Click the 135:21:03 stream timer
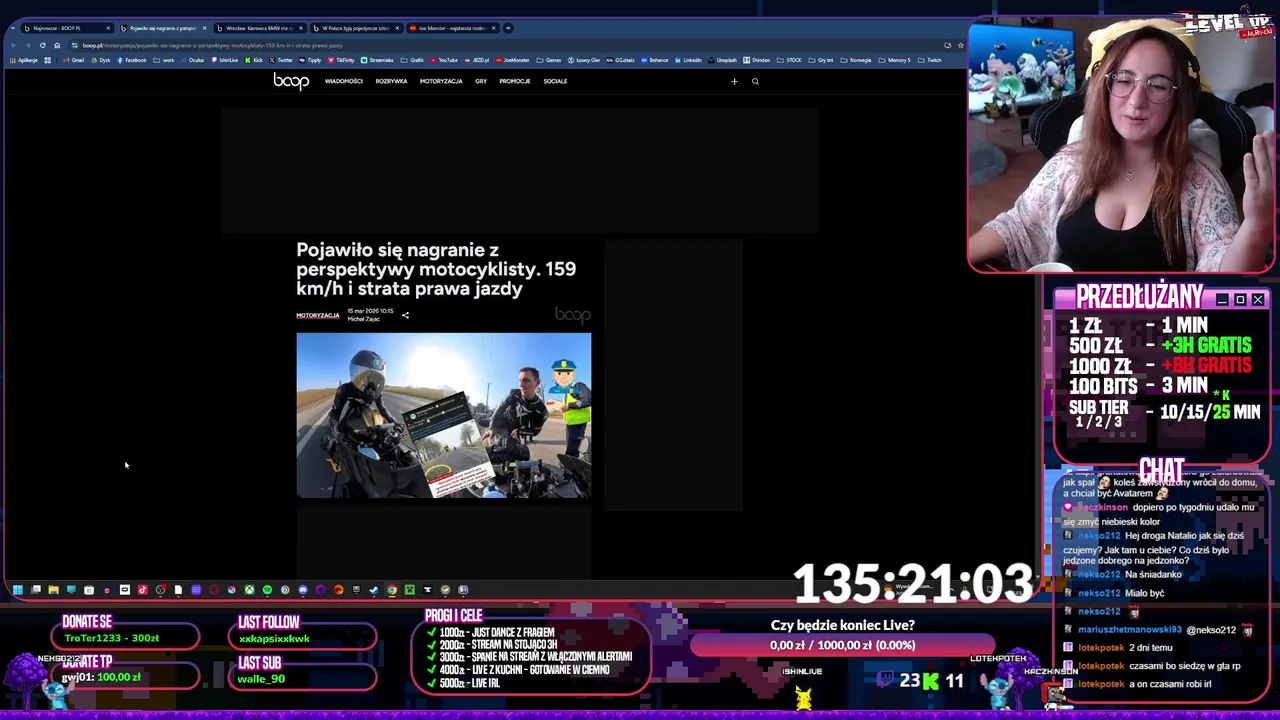1280x720 pixels. [x=912, y=583]
